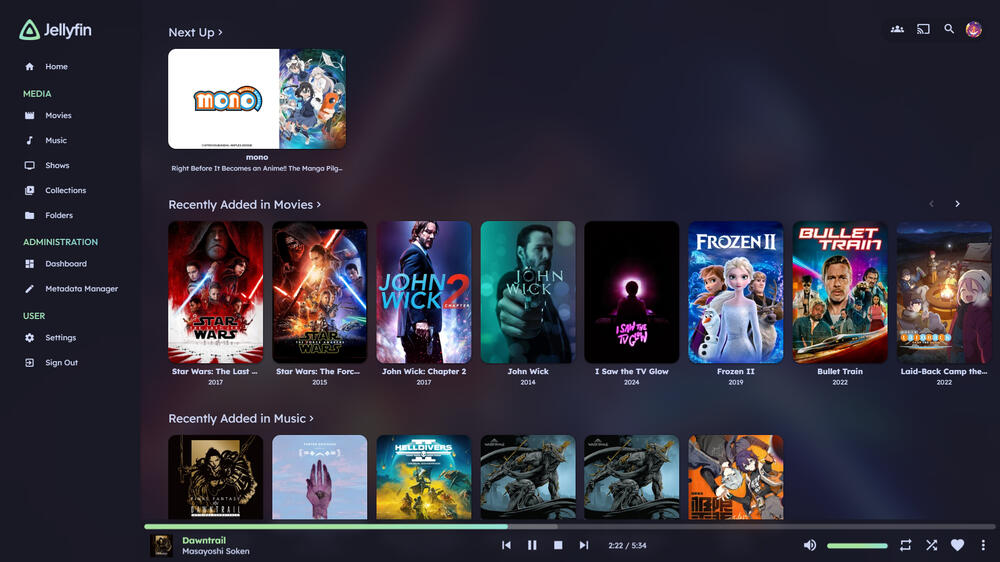
Task: Click Sign Out in the sidebar
Action: pyautogui.click(x=61, y=363)
